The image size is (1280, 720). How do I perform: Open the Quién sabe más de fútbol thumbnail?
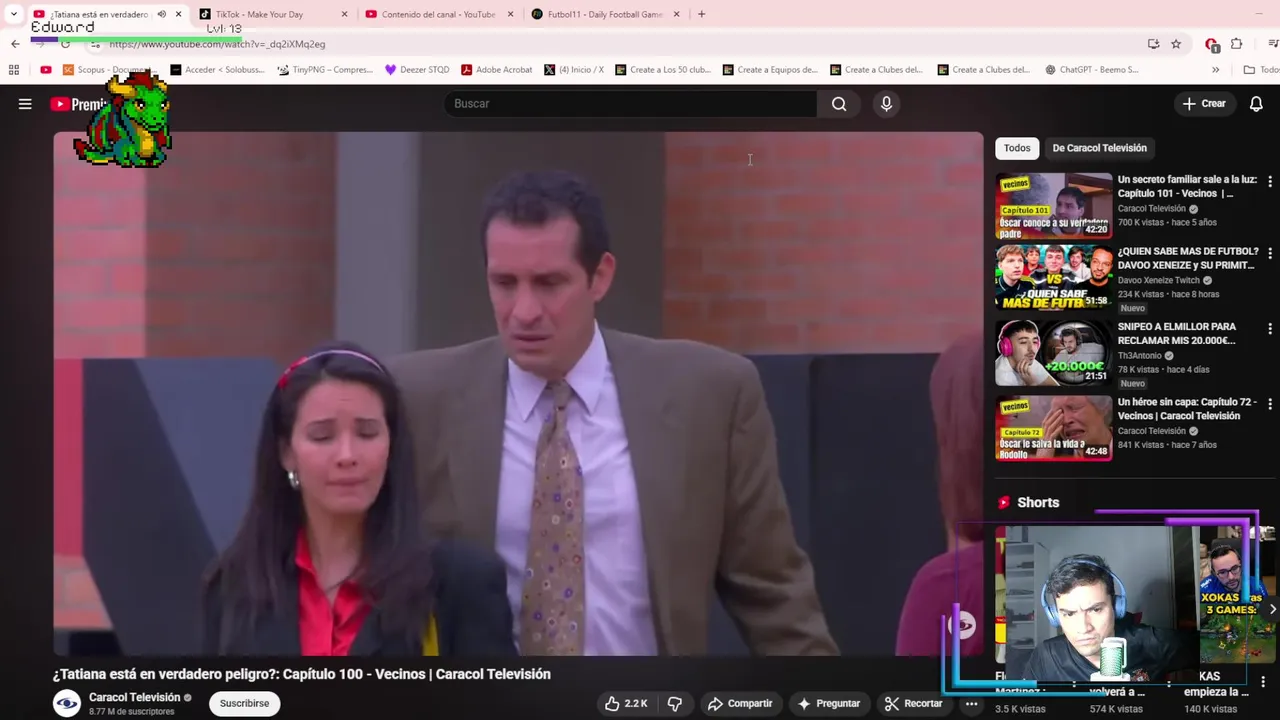point(1054,277)
